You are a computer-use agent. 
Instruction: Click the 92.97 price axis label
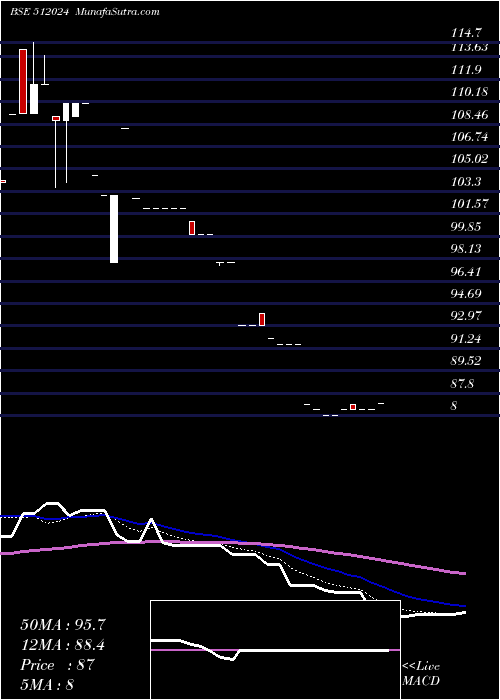[x=467, y=316]
